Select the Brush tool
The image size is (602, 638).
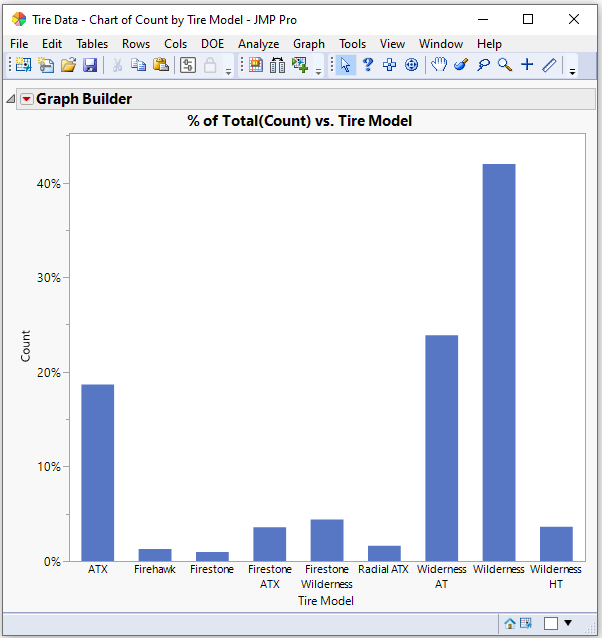[x=460, y=65]
